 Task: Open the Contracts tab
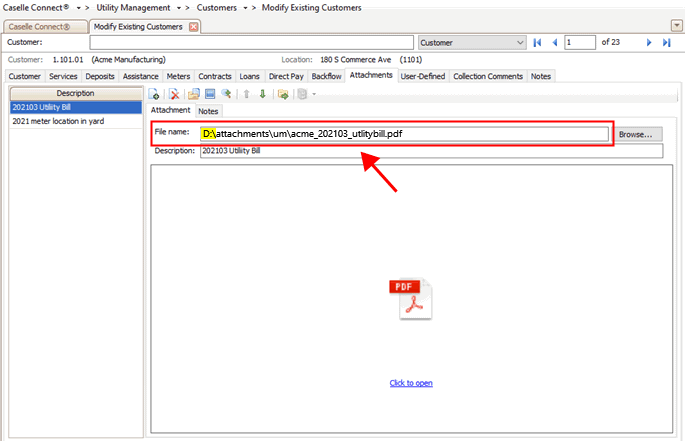[x=214, y=76]
